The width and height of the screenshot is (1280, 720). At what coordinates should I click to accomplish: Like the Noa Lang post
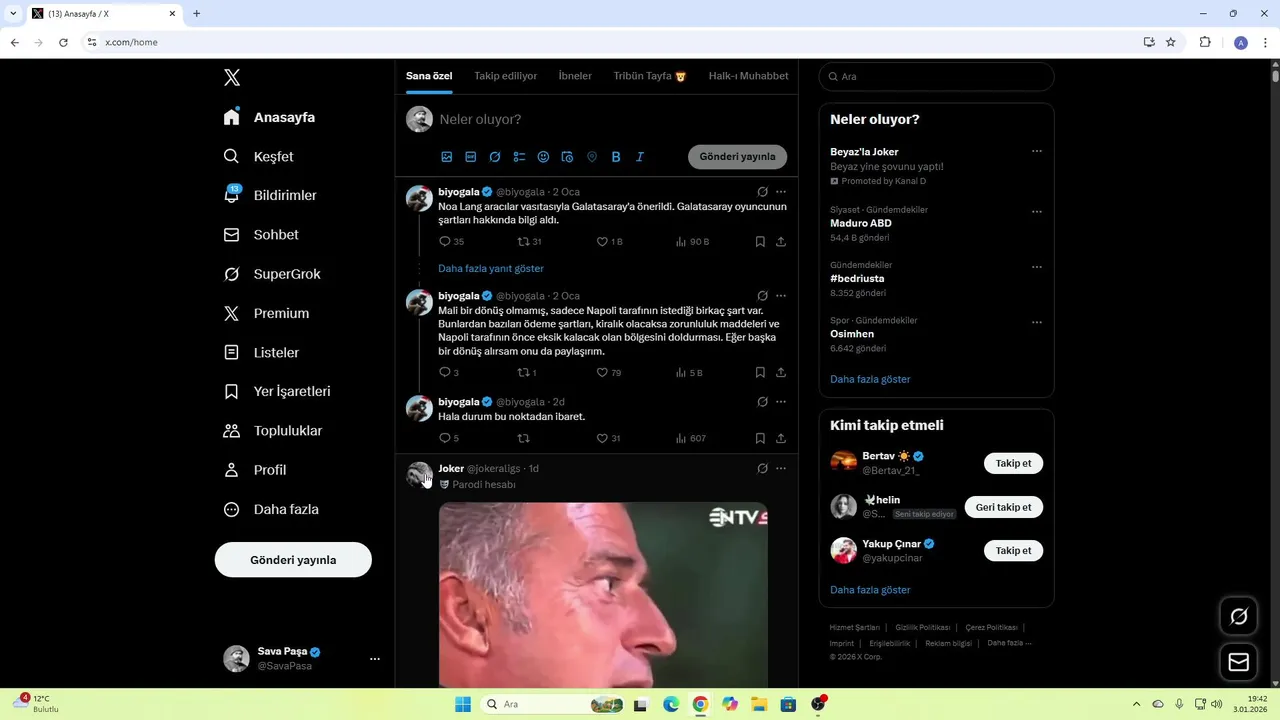[609, 242]
